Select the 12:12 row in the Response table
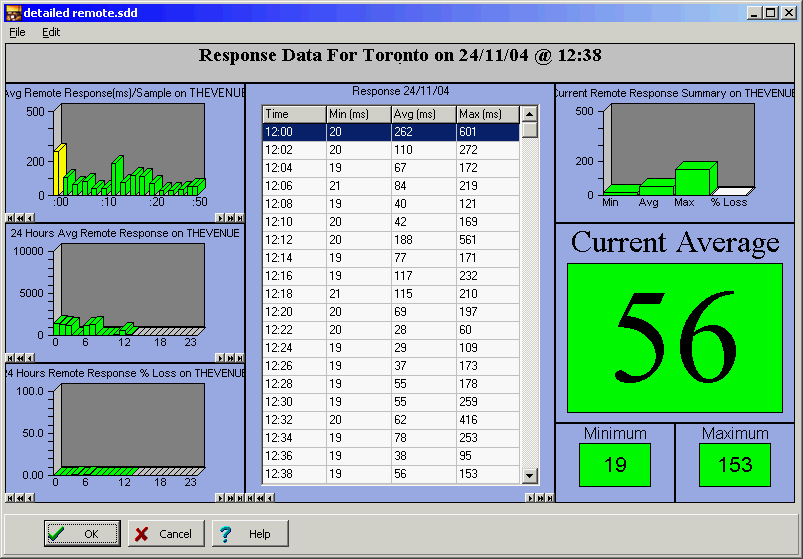This screenshot has height=559, width=803. [390, 240]
